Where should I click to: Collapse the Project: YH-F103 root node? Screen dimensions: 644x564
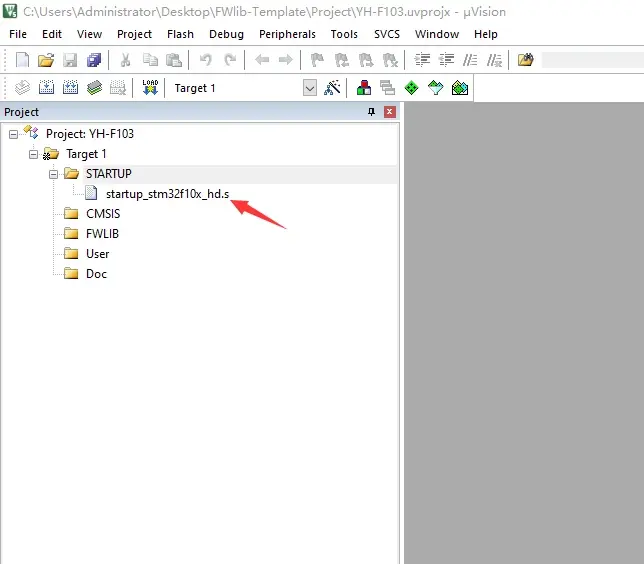click(x=14, y=134)
